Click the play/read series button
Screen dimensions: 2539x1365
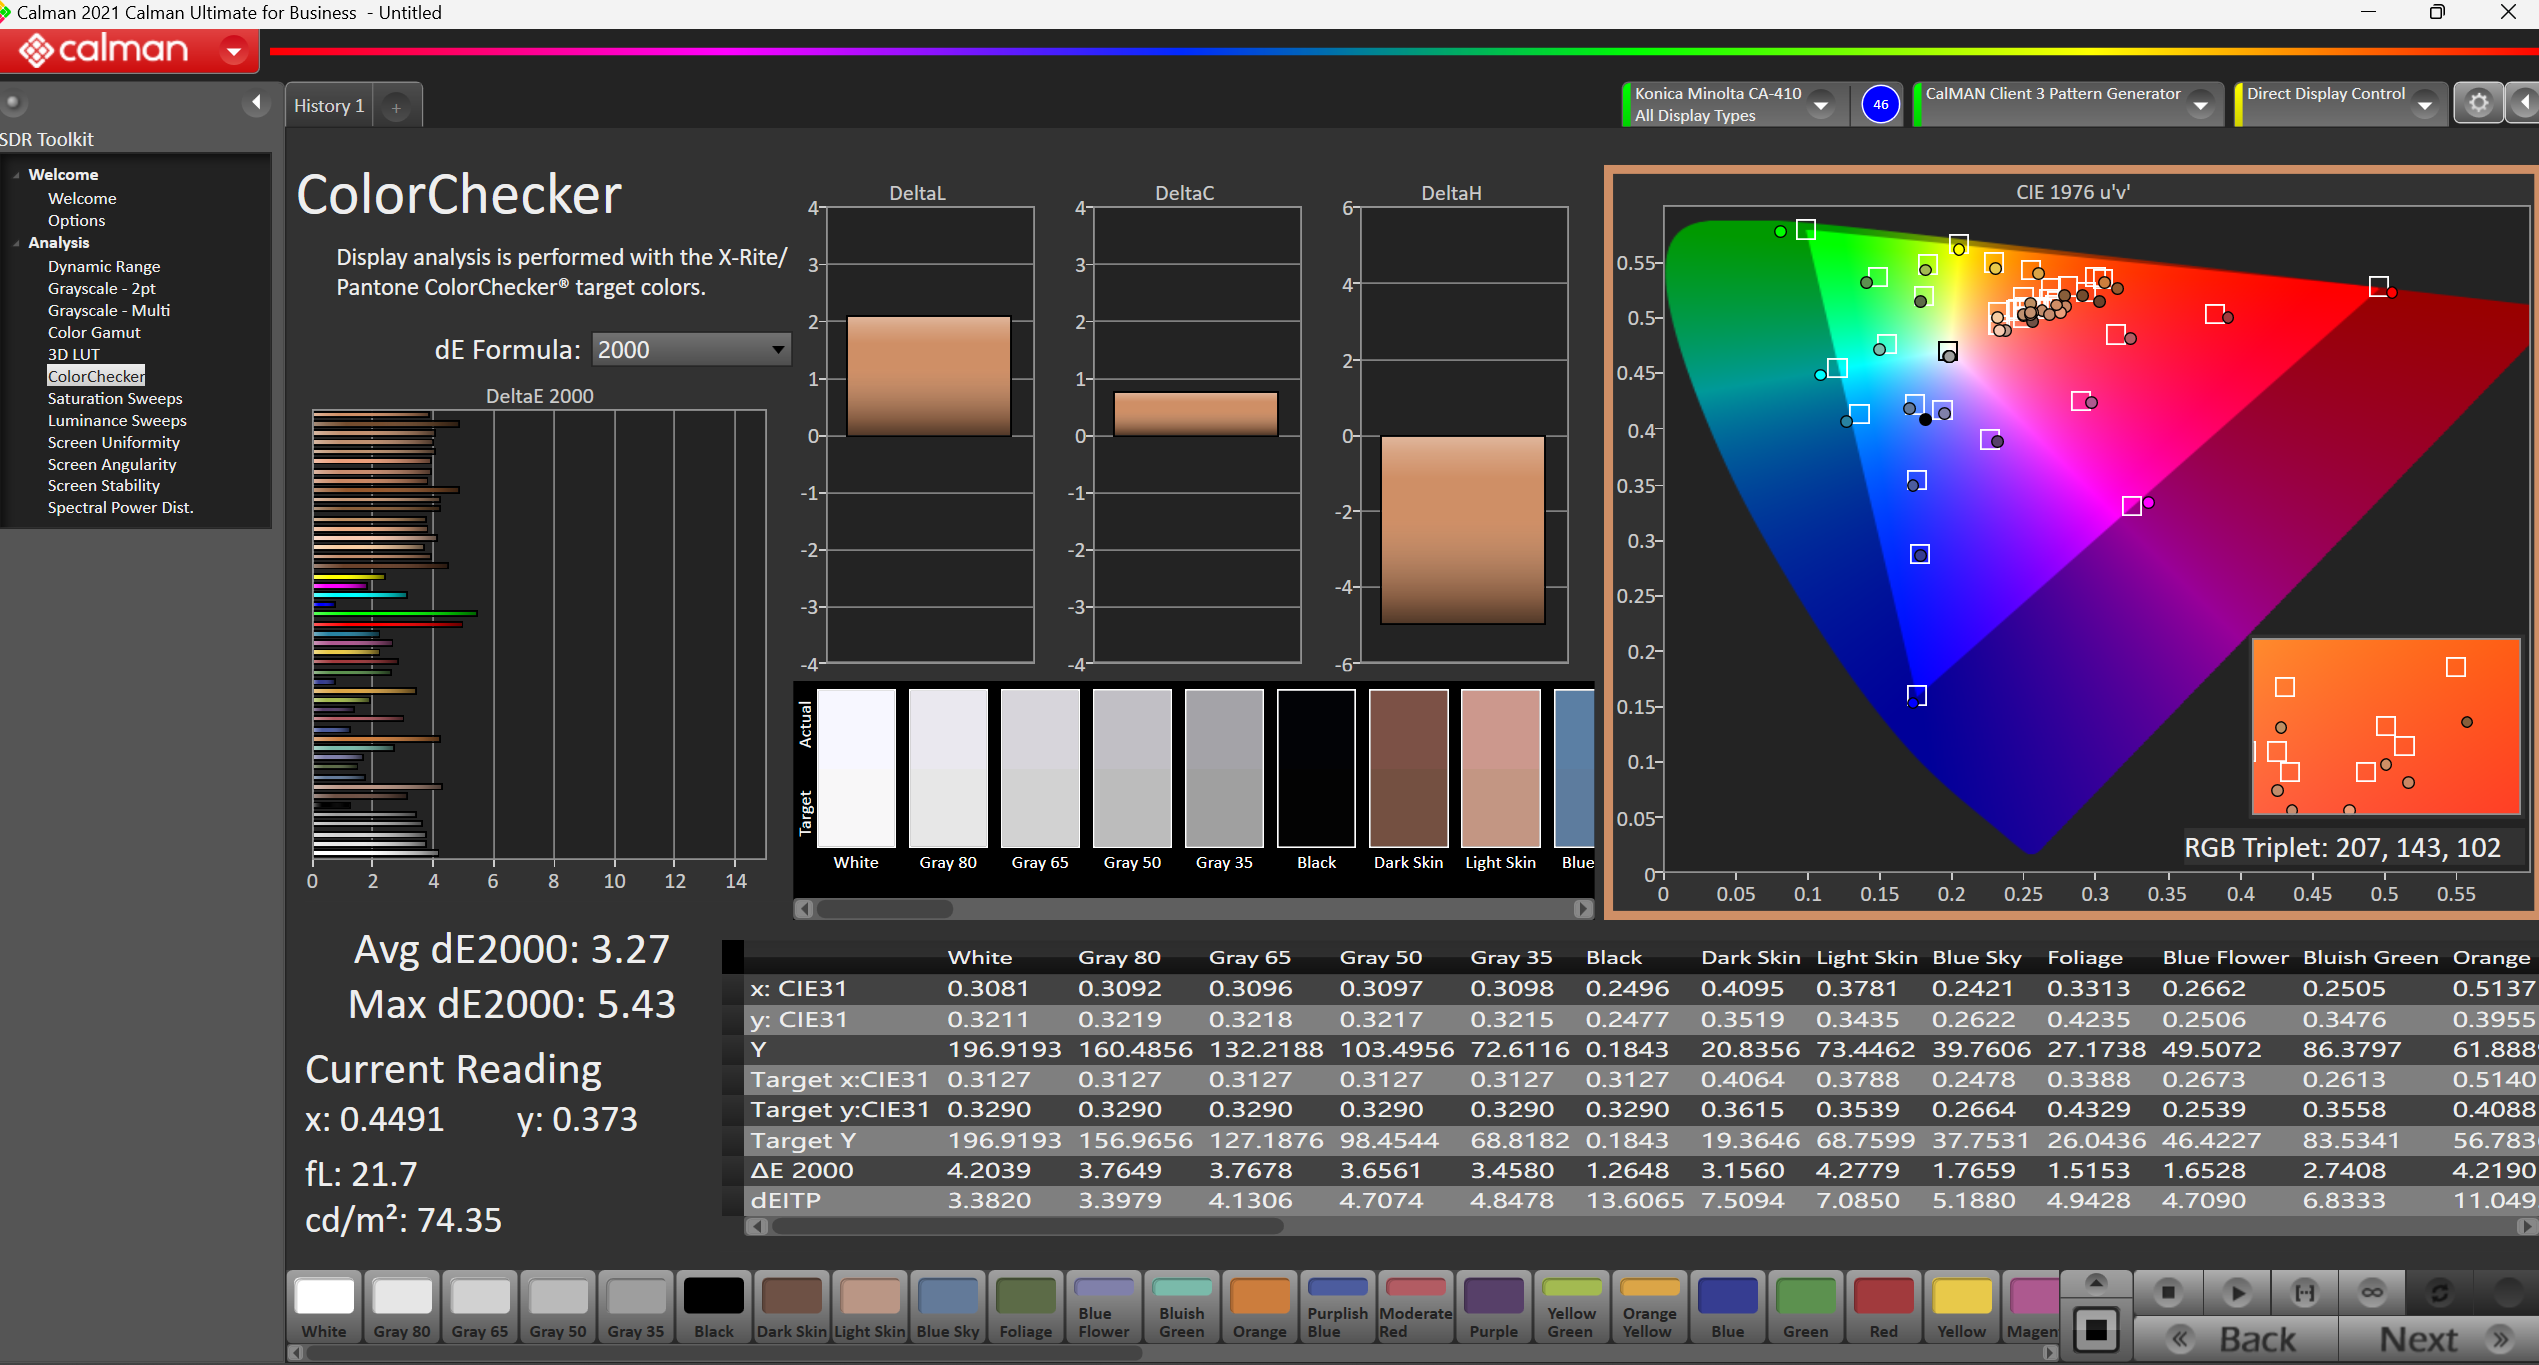pyautogui.click(x=2237, y=1293)
